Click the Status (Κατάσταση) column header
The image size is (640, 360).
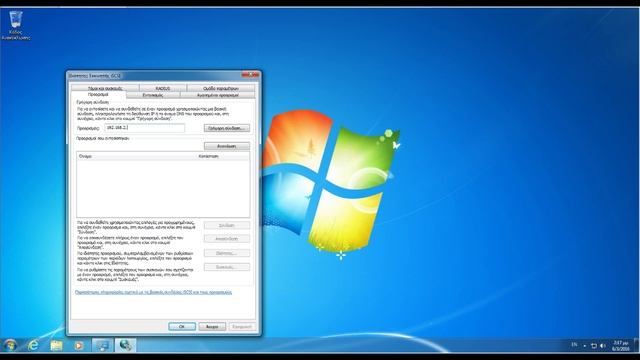point(223,156)
